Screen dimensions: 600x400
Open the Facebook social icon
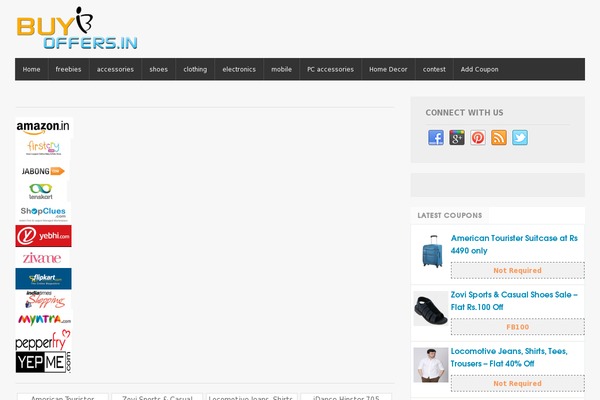click(436, 137)
